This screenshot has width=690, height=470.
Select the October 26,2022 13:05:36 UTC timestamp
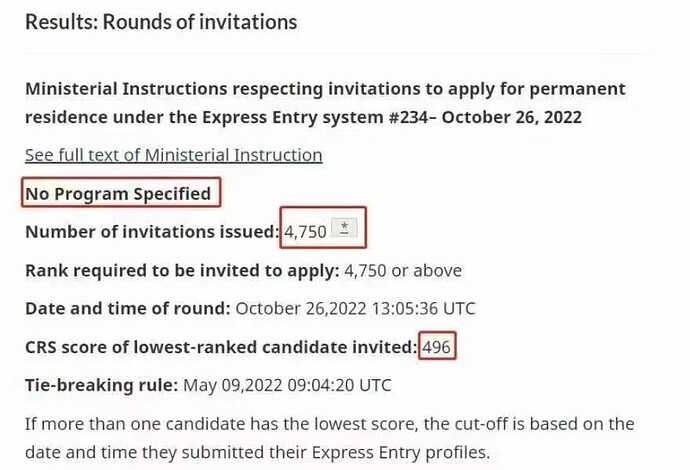point(354,309)
